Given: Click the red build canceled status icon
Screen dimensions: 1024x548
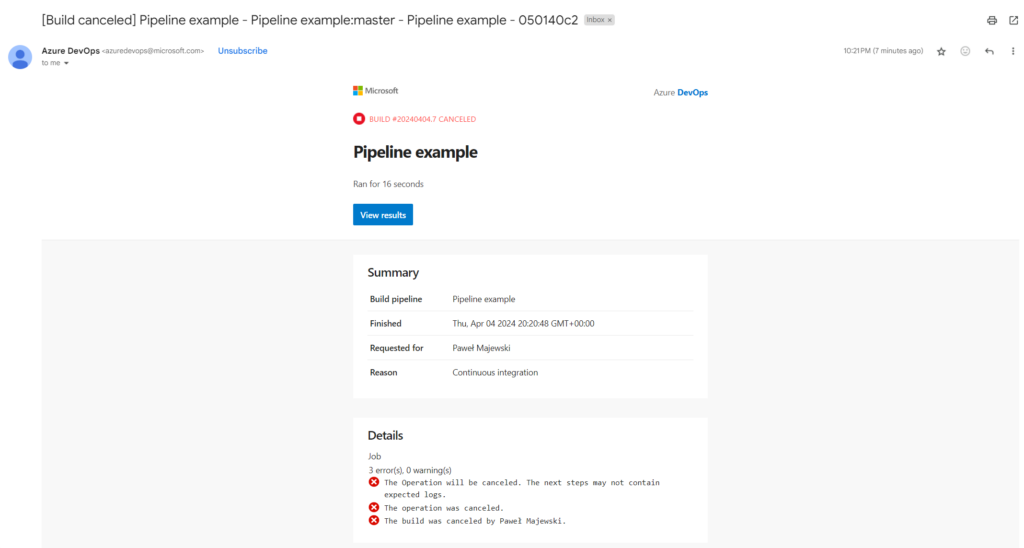Looking at the screenshot, I should [359, 119].
